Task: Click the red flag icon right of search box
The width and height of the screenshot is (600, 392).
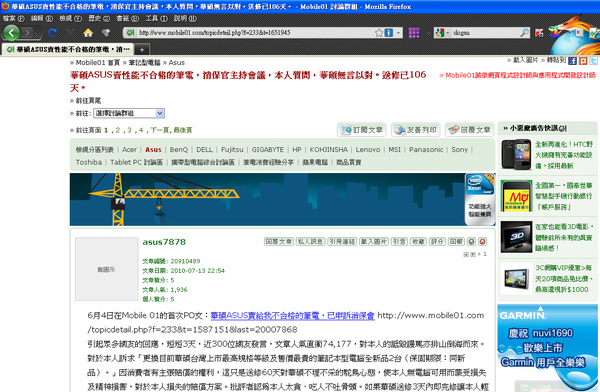Action: pos(539,33)
